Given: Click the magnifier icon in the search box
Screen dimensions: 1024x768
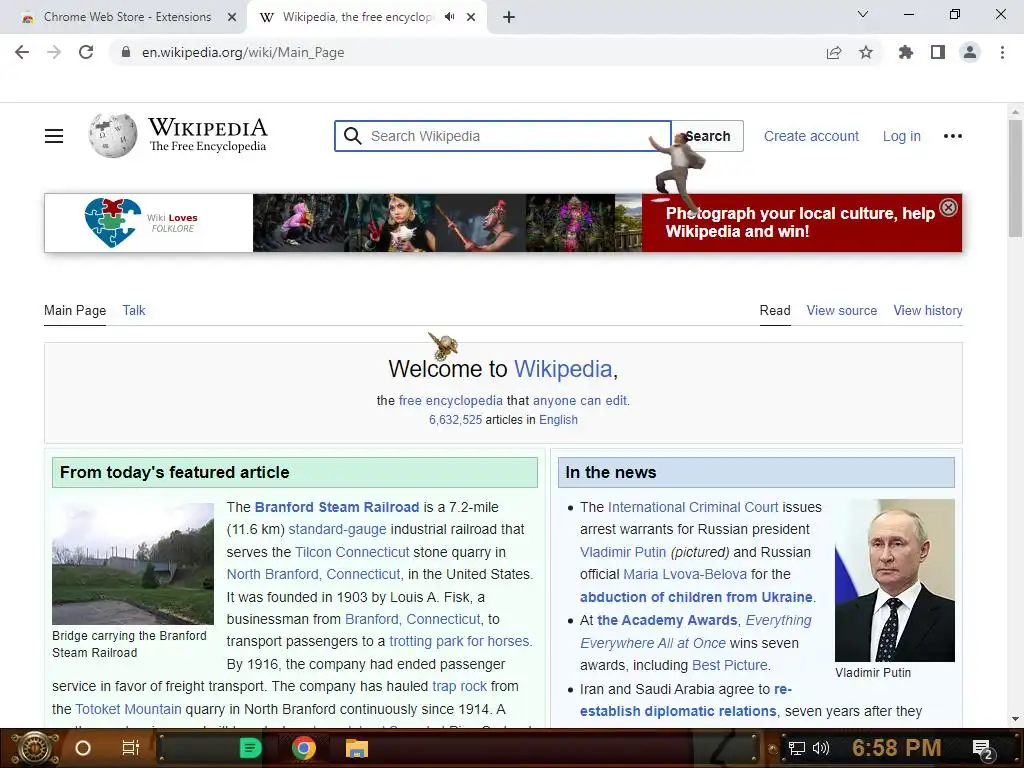Looking at the screenshot, I should click(x=353, y=136).
